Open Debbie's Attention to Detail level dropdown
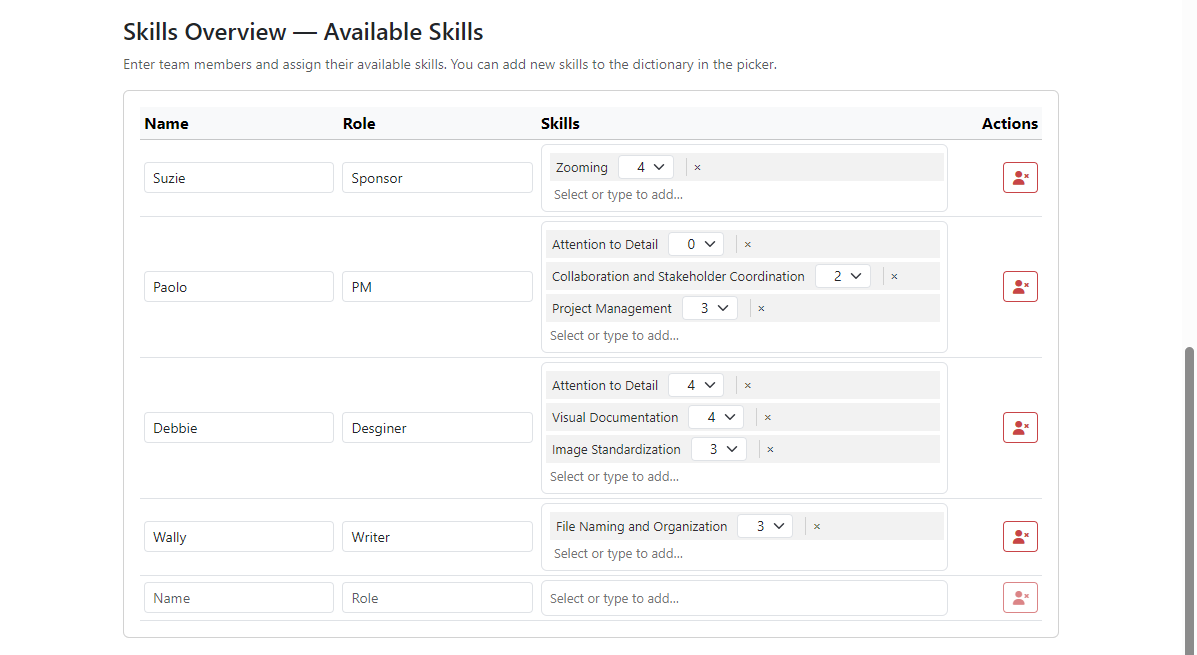 tap(696, 386)
